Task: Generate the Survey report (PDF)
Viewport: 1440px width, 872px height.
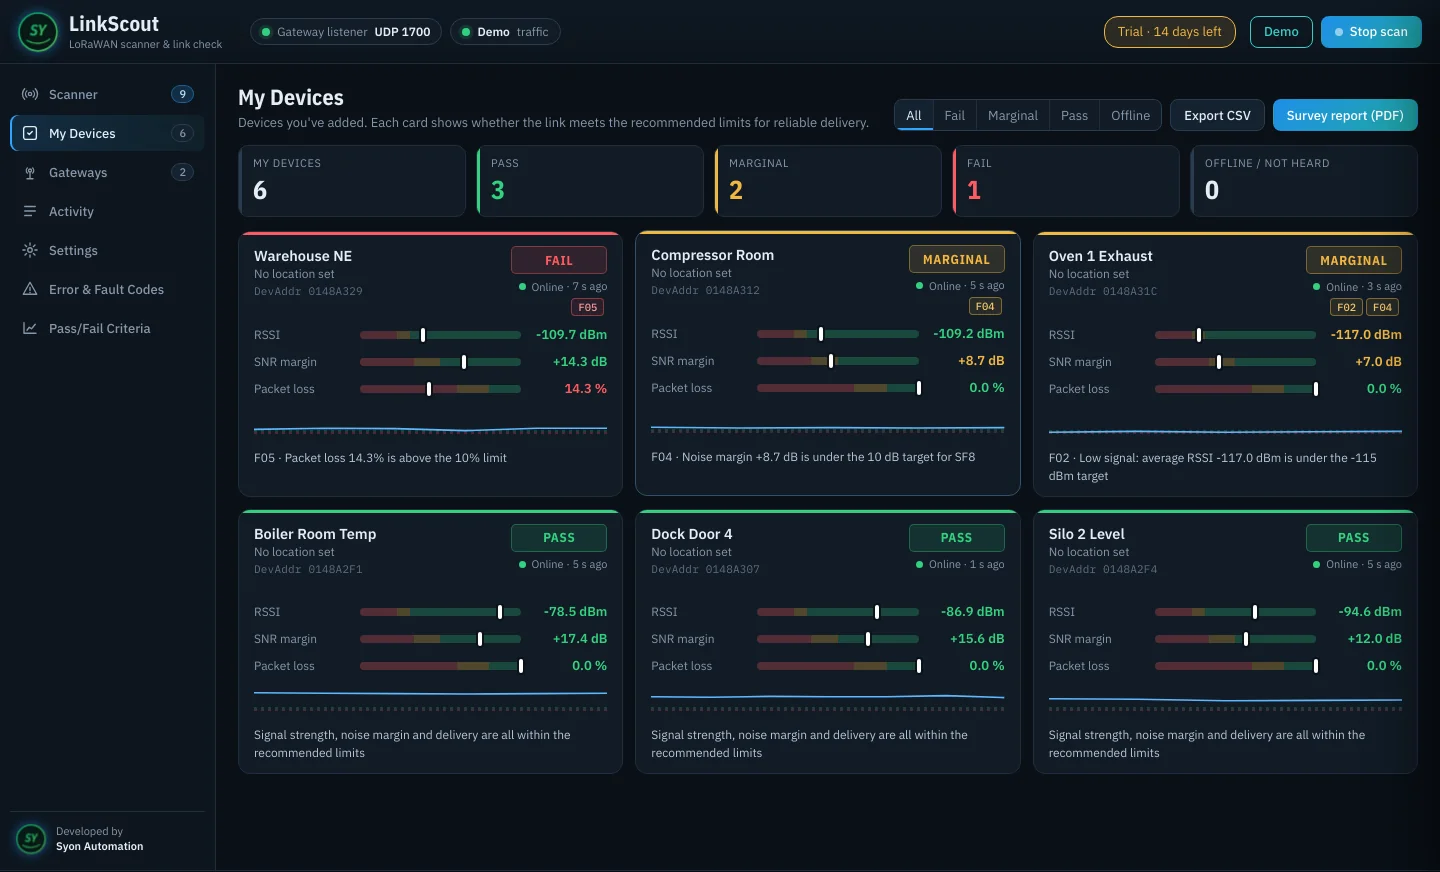Action: click(x=1345, y=116)
